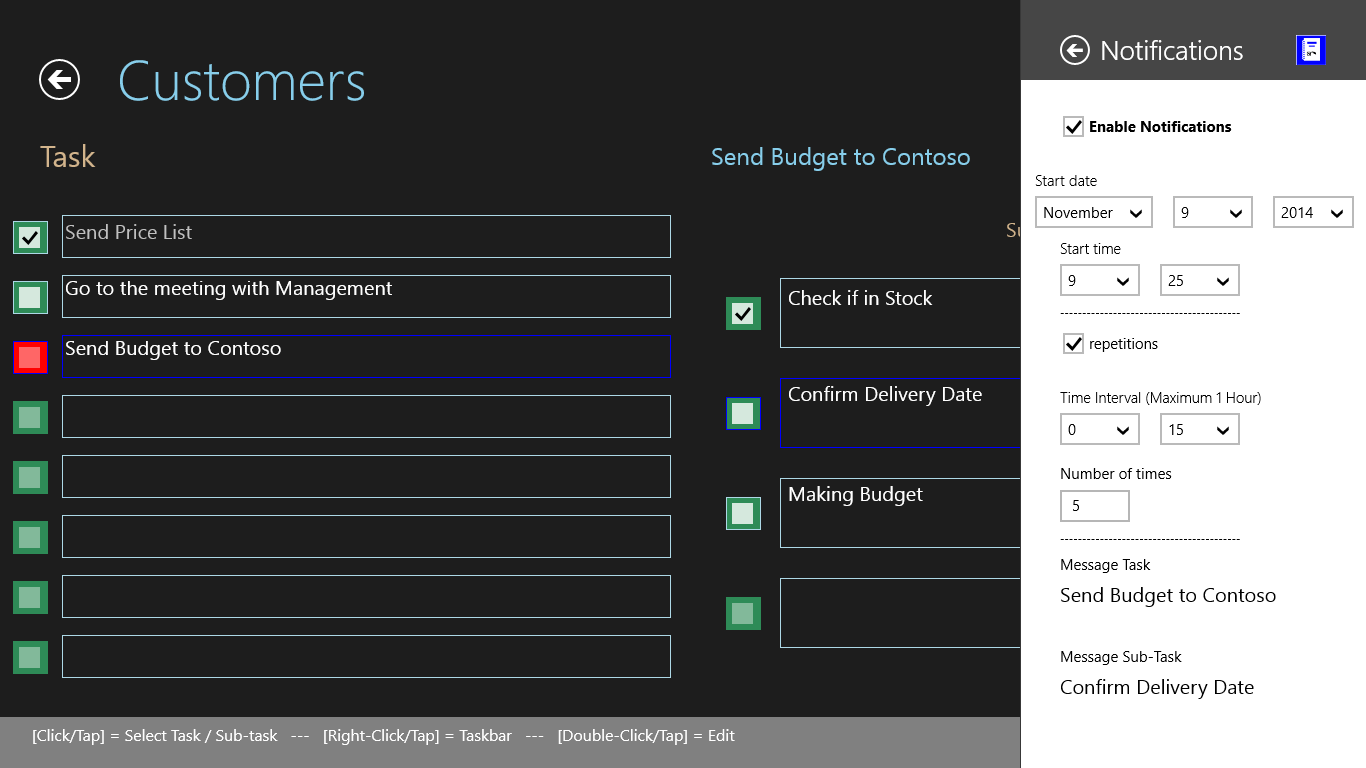
Task: Click the Number of times input field
Action: (1094, 506)
